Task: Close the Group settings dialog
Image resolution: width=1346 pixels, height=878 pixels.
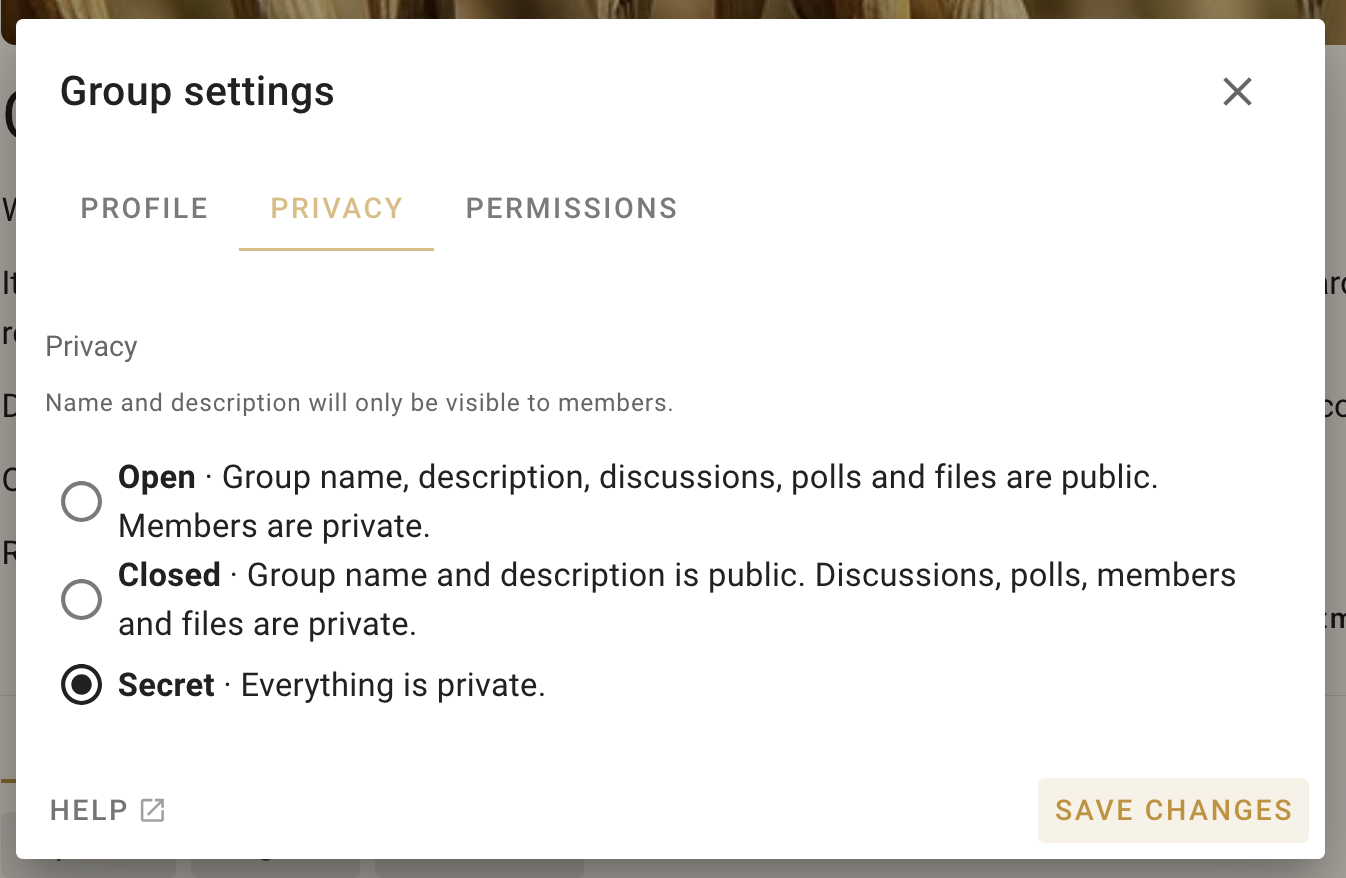Action: (1237, 92)
